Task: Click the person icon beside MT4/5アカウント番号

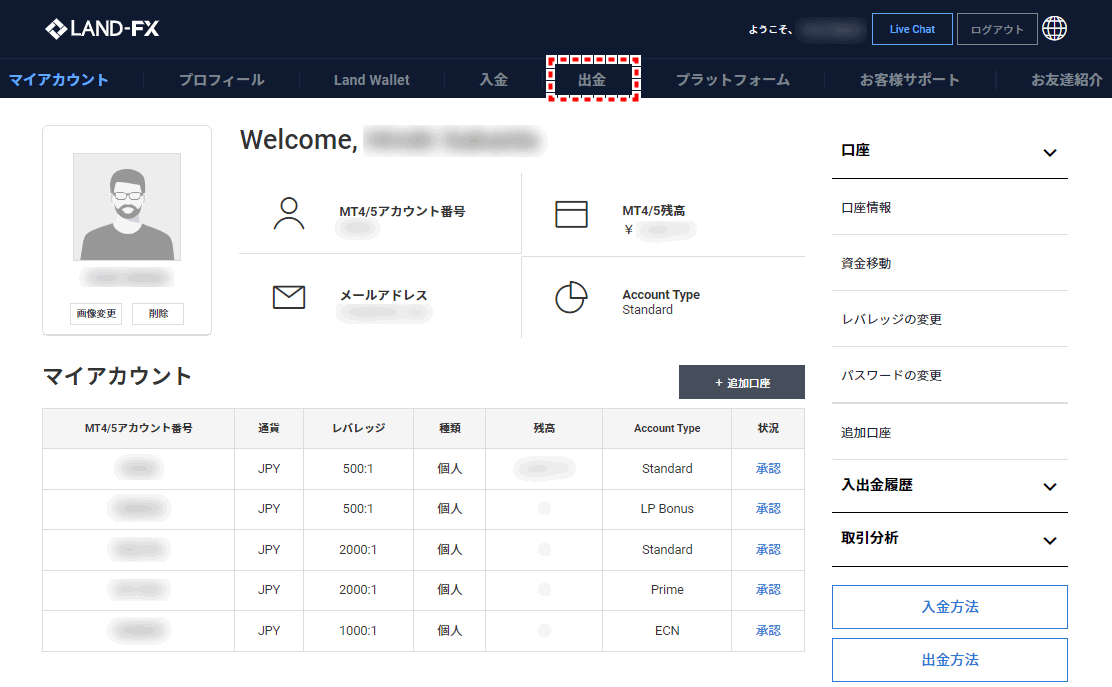Action: pos(289,213)
